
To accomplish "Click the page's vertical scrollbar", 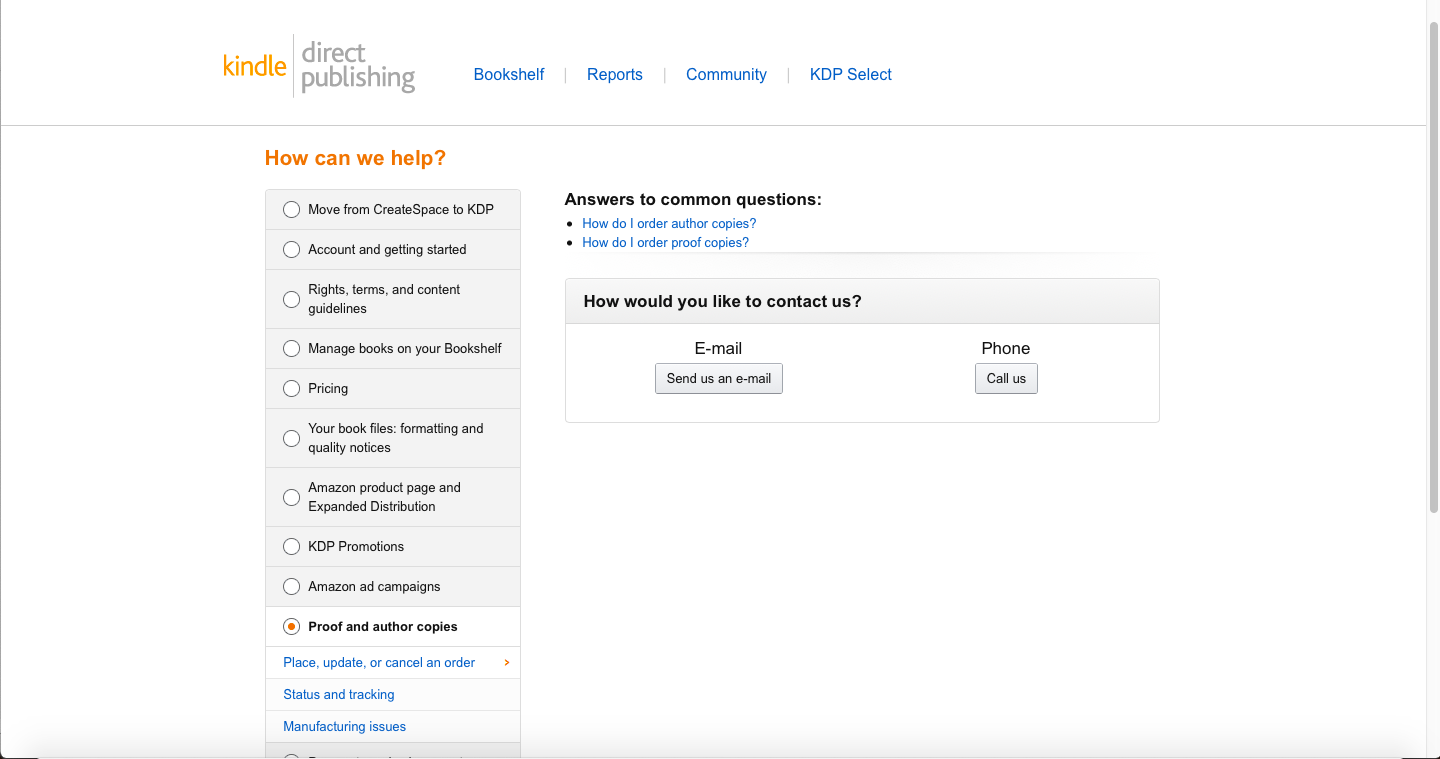I will pos(1433,270).
